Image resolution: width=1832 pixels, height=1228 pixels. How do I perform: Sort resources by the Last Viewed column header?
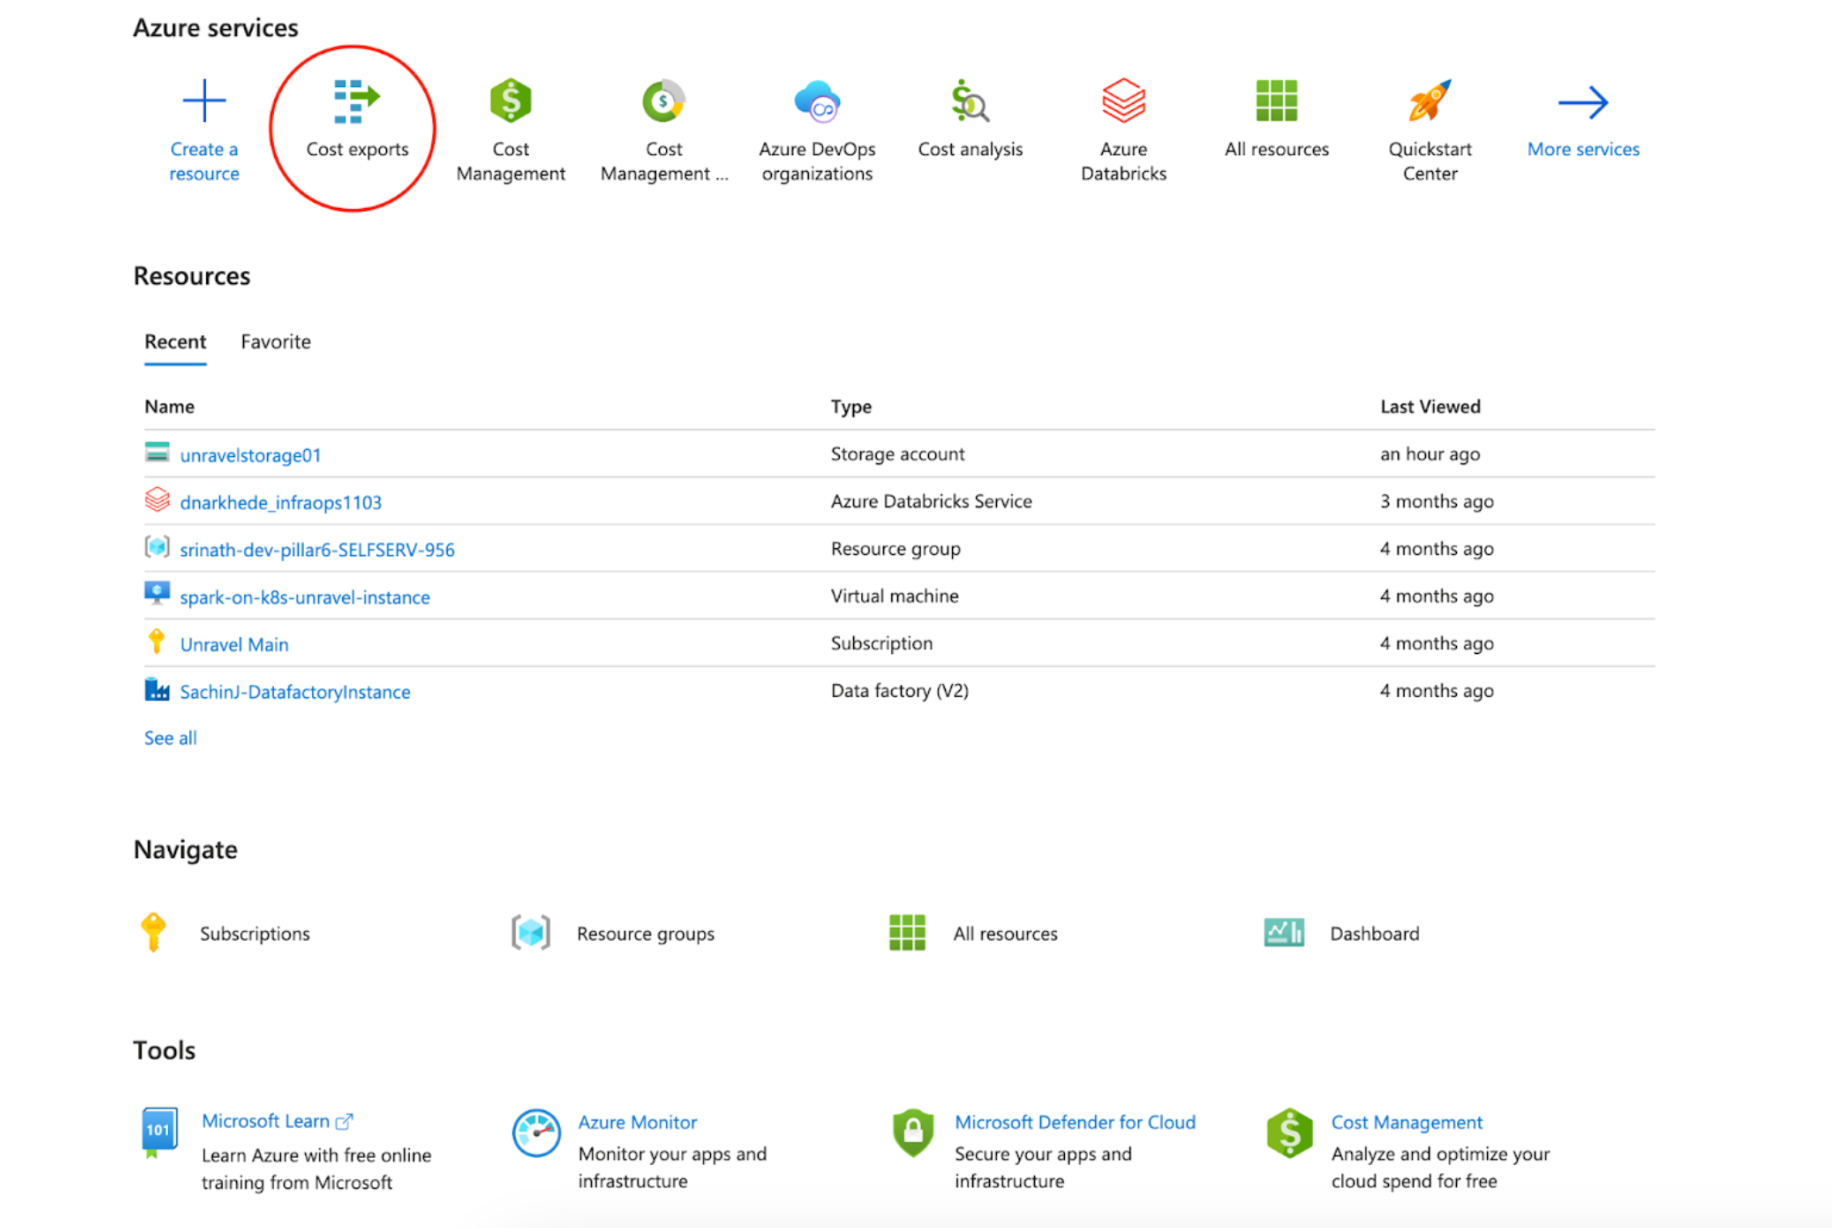tap(1429, 407)
